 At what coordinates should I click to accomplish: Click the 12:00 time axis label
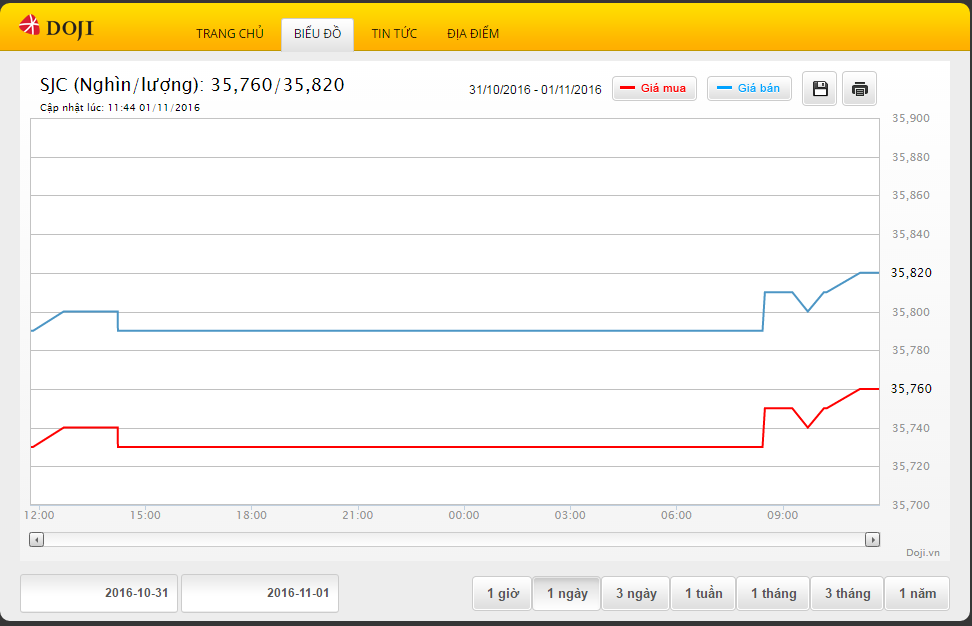pos(39,515)
